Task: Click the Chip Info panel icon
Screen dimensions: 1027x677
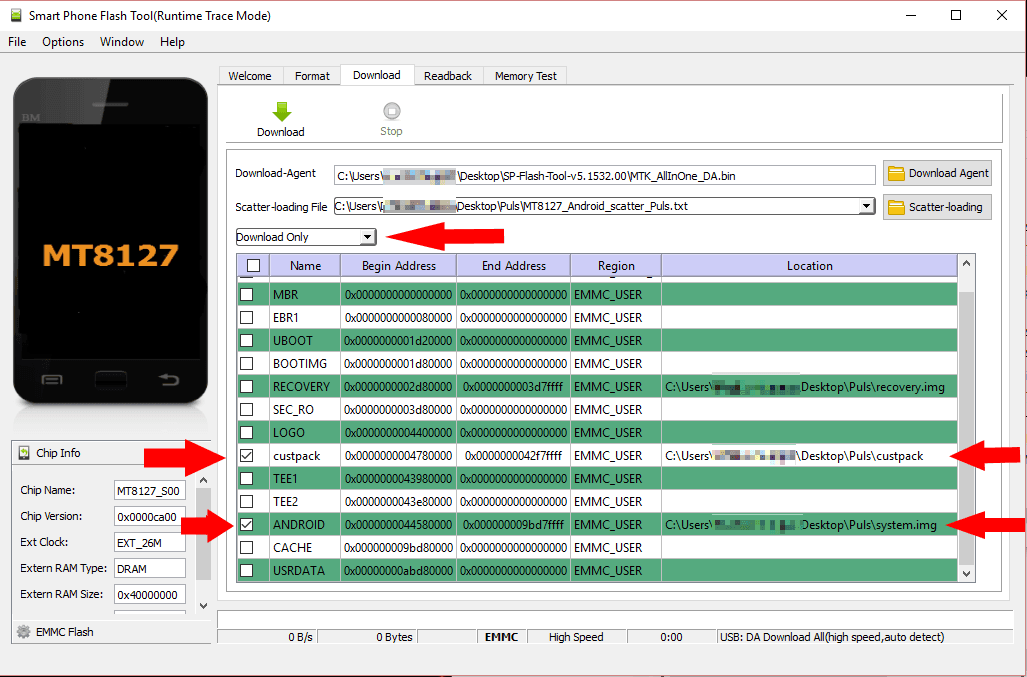Action: [x=24, y=452]
